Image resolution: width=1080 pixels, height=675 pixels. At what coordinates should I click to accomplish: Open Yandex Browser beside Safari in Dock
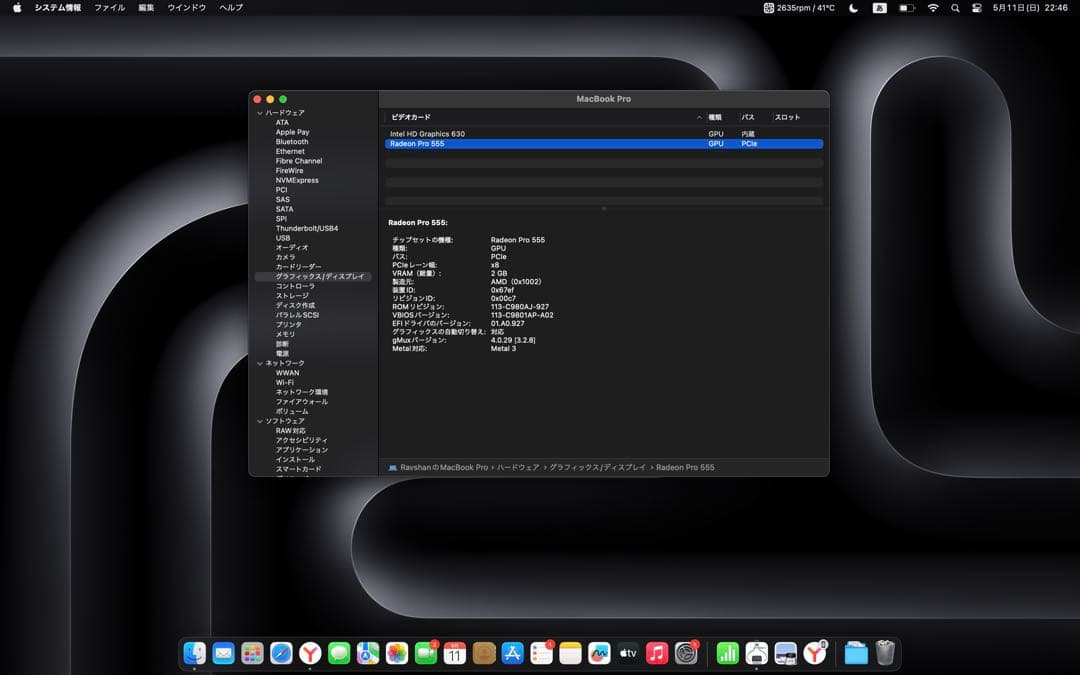pos(310,652)
